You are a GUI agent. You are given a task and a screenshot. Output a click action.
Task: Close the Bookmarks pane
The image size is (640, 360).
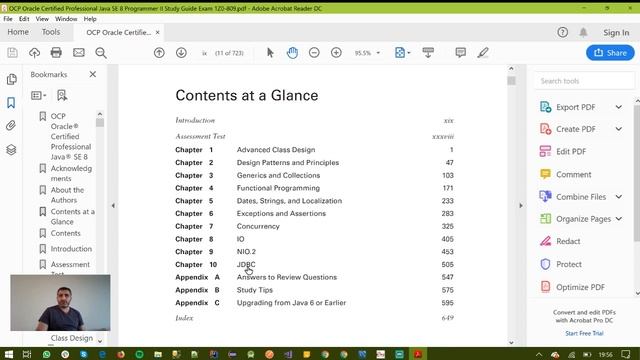pos(93,74)
